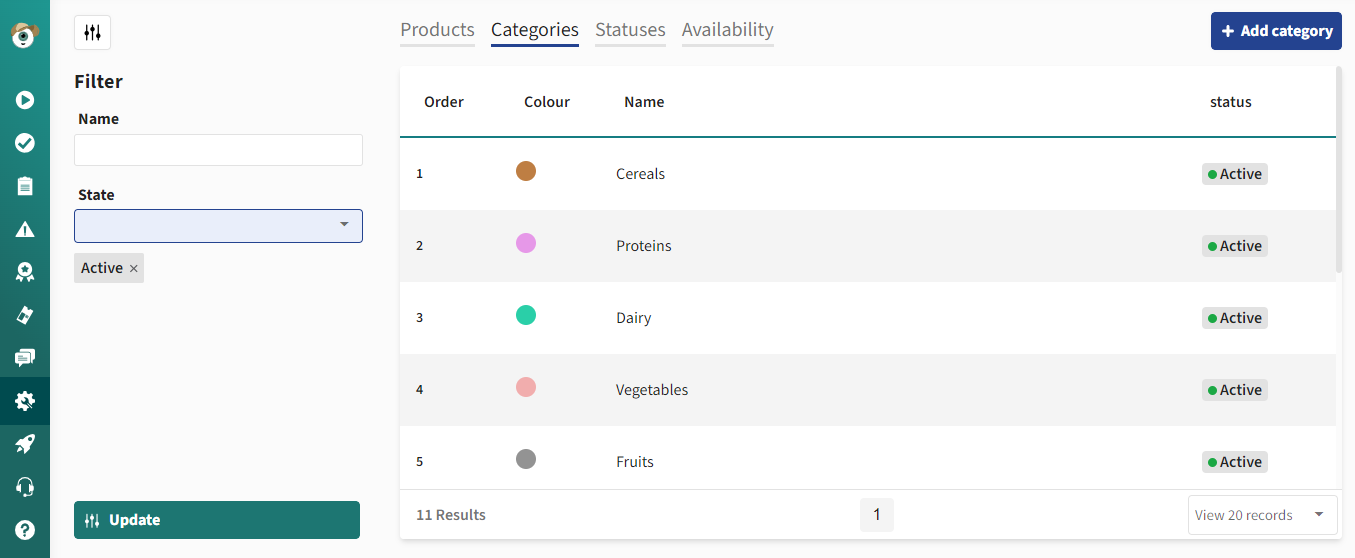Open the chat messages sidebar icon
This screenshot has height=558, width=1355.
click(x=25, y=358)
